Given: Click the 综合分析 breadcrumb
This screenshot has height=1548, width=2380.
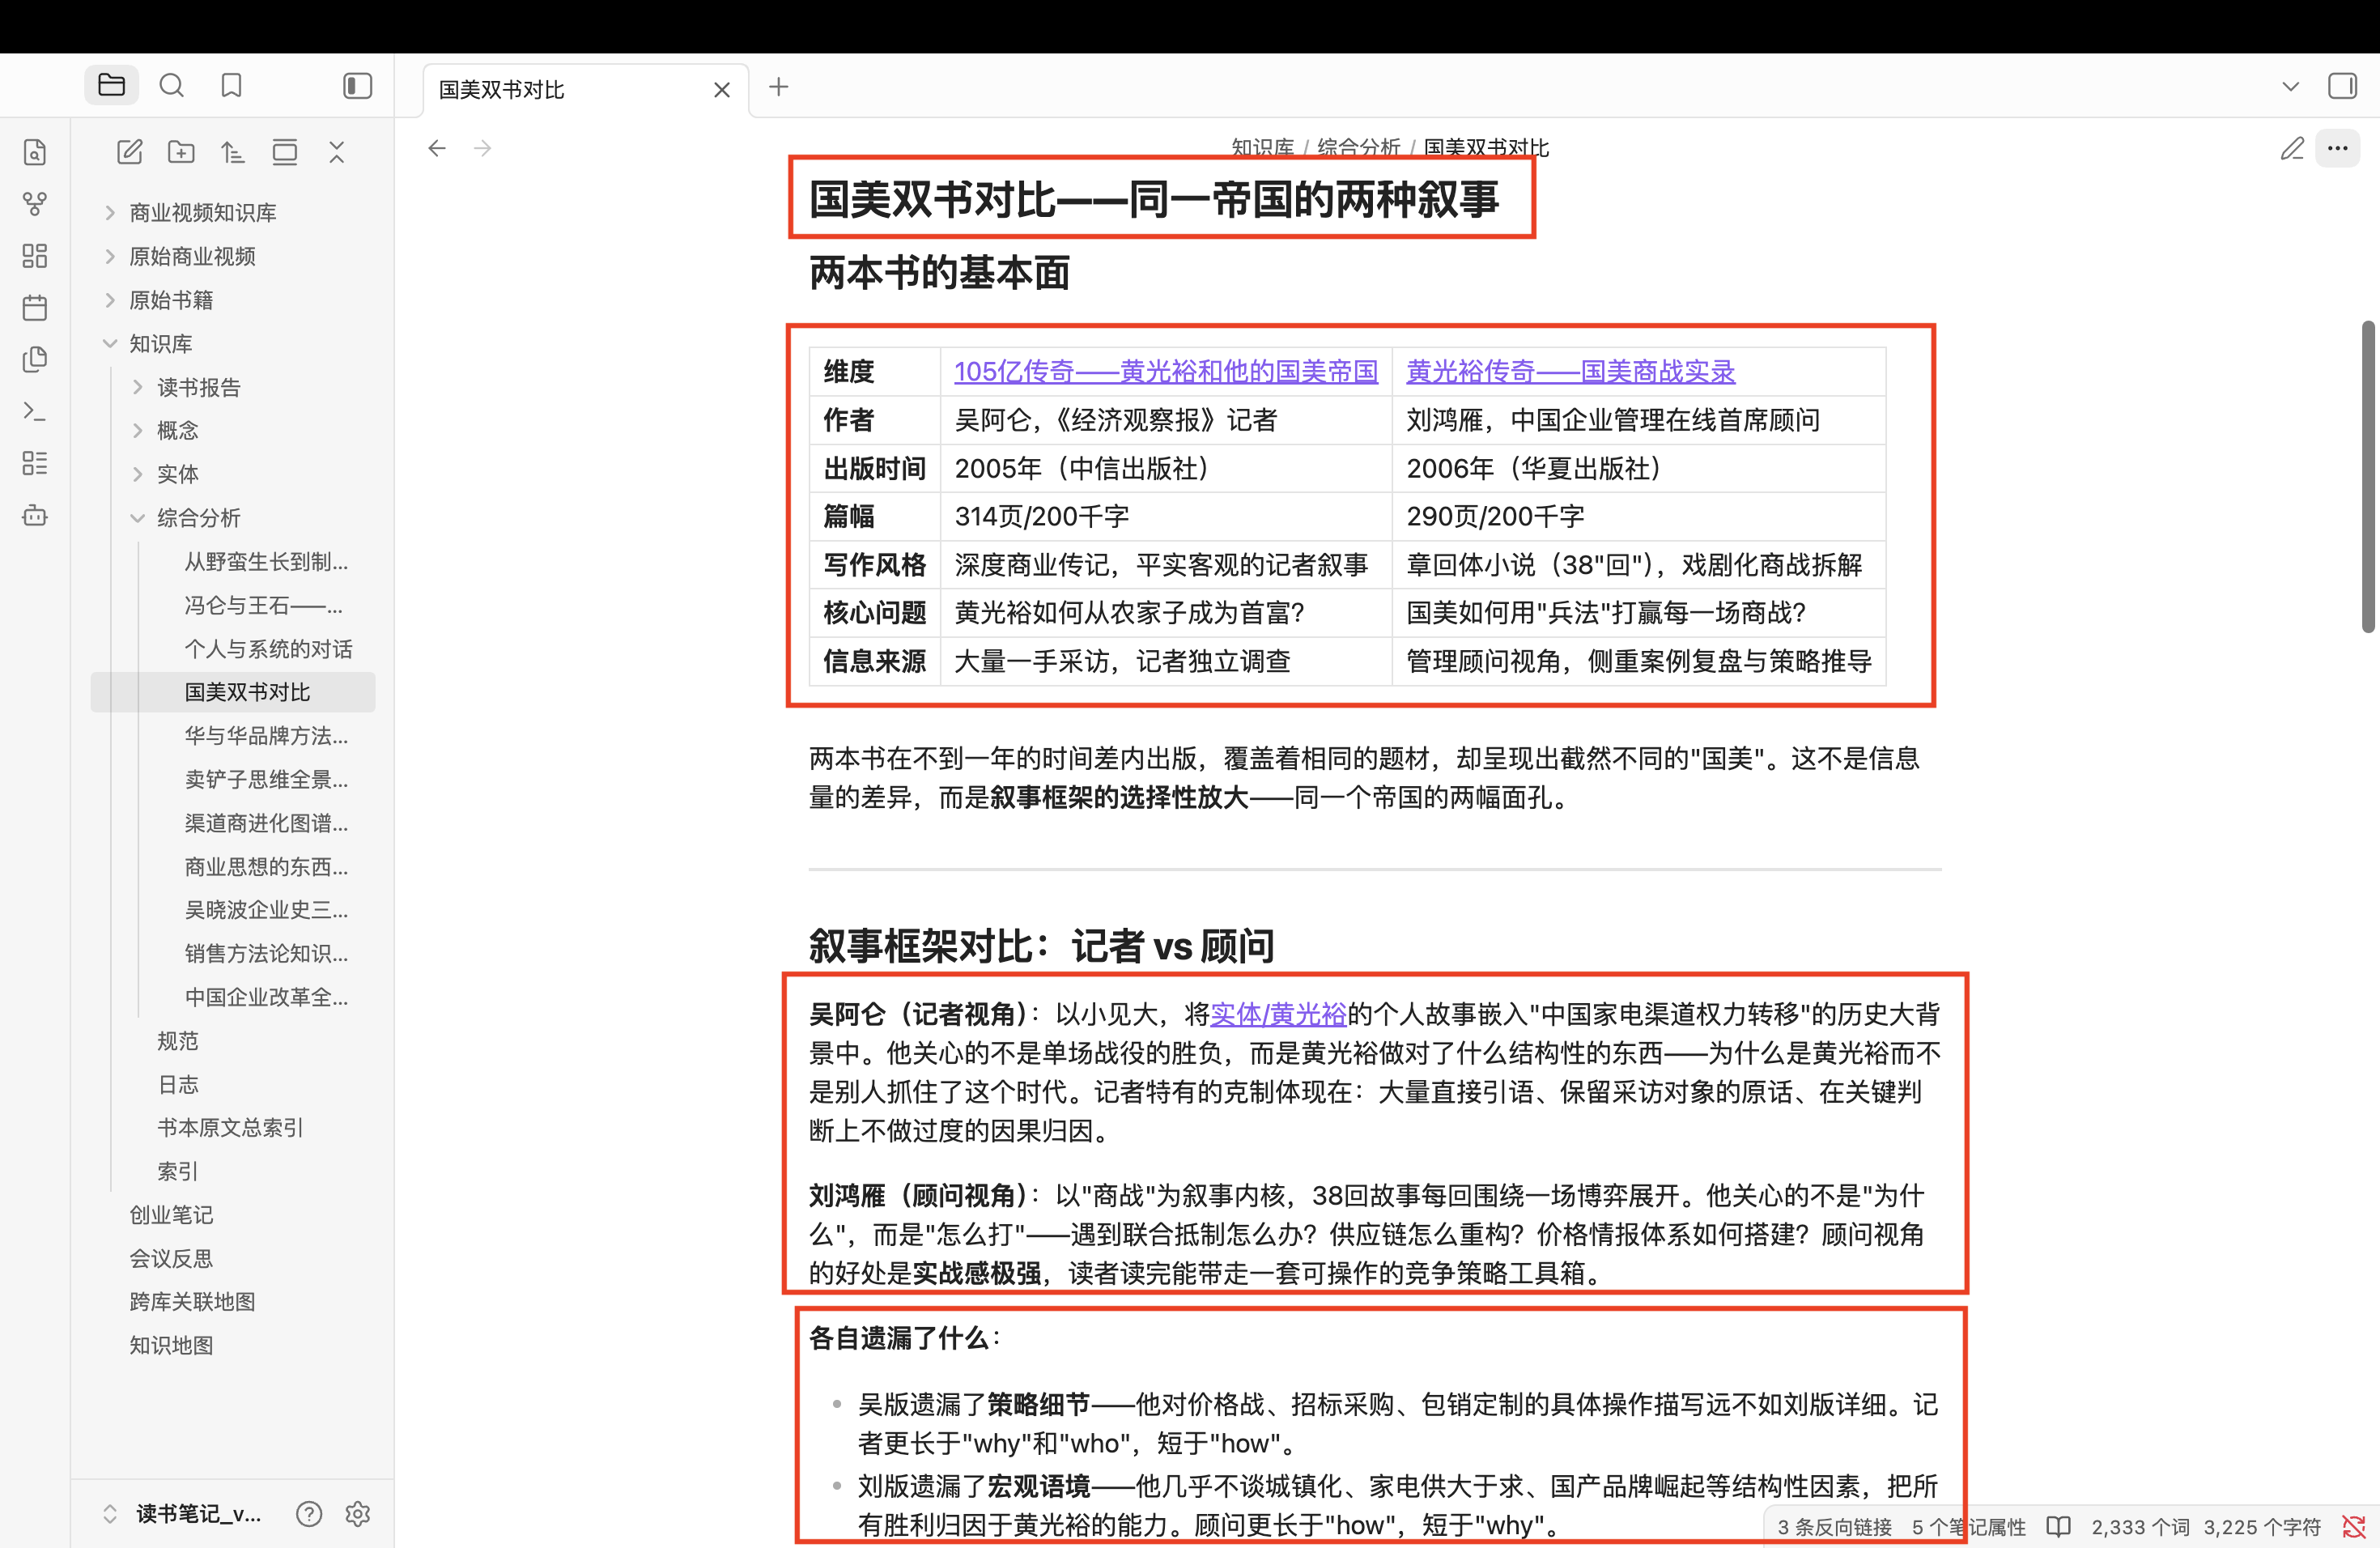Looking at the screenshot, I should tap(1358, 148).
